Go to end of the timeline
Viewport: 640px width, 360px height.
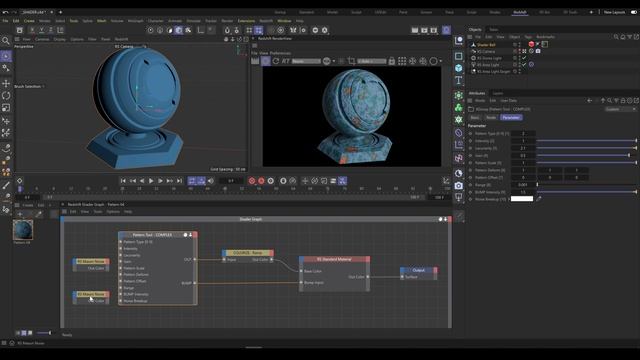point(179,181)
